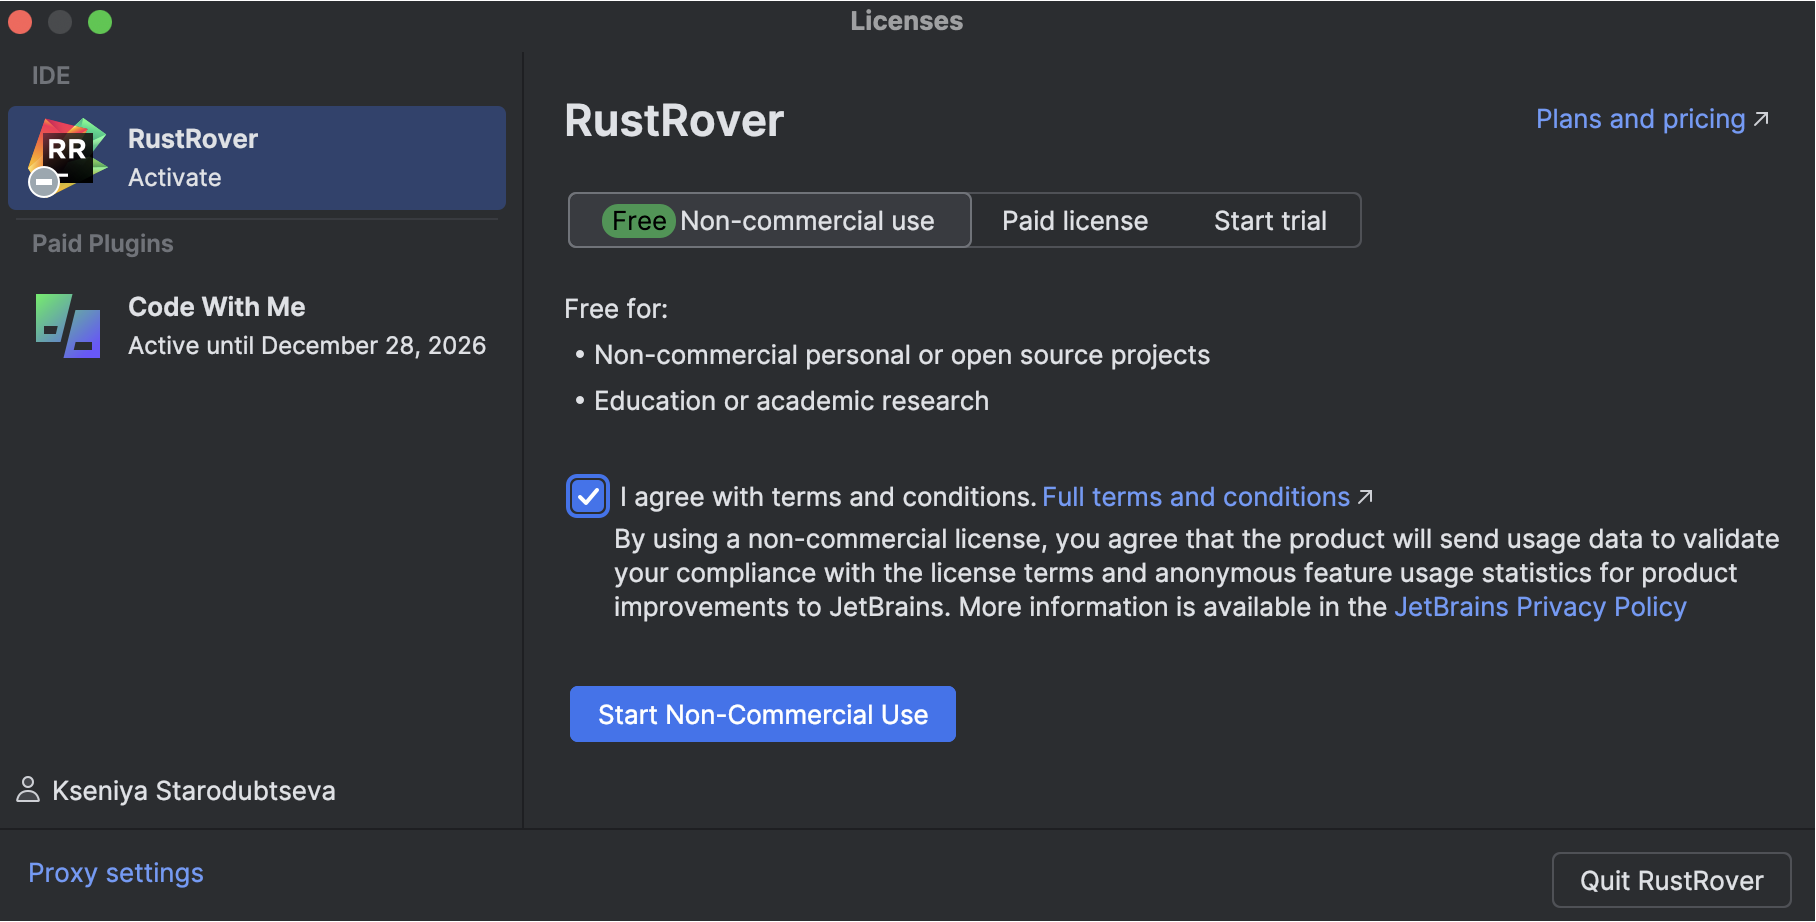Click the external link arrow beside Plans and pricing
The height and width of the screenshot is (922, 1816).
tap(1763, 118)
